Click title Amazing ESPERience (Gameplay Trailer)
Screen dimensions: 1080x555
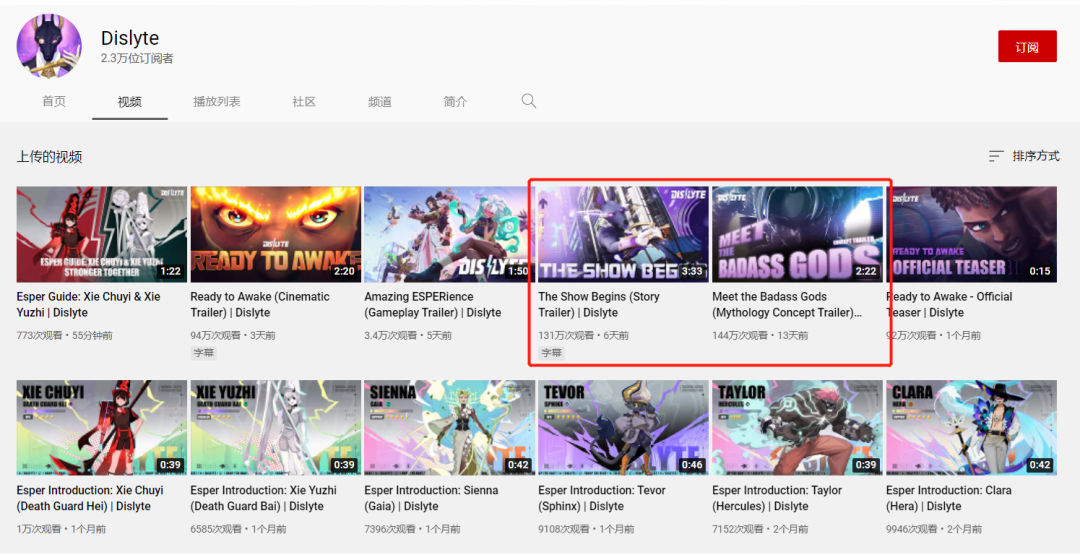tap(433, 304)
